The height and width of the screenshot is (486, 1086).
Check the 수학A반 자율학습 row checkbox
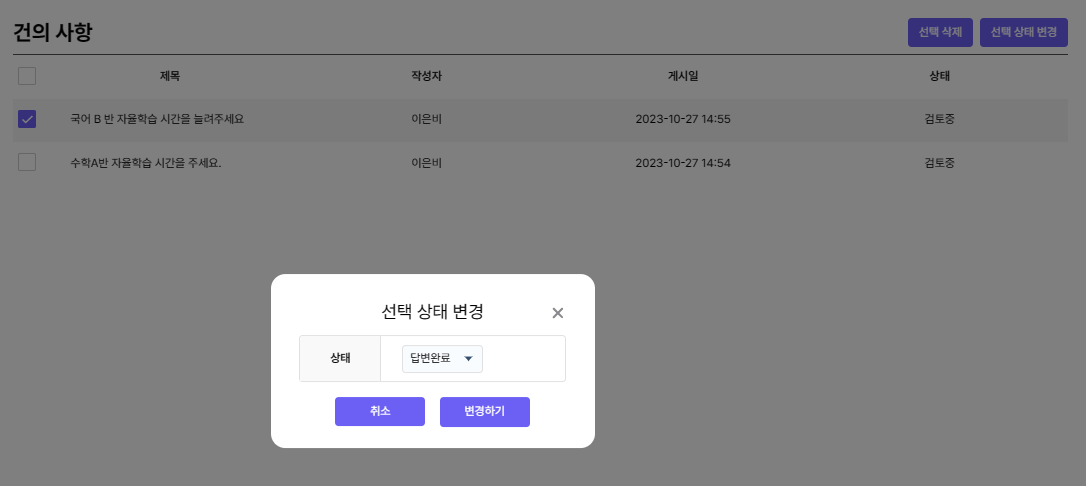click(x=27, y=162)
